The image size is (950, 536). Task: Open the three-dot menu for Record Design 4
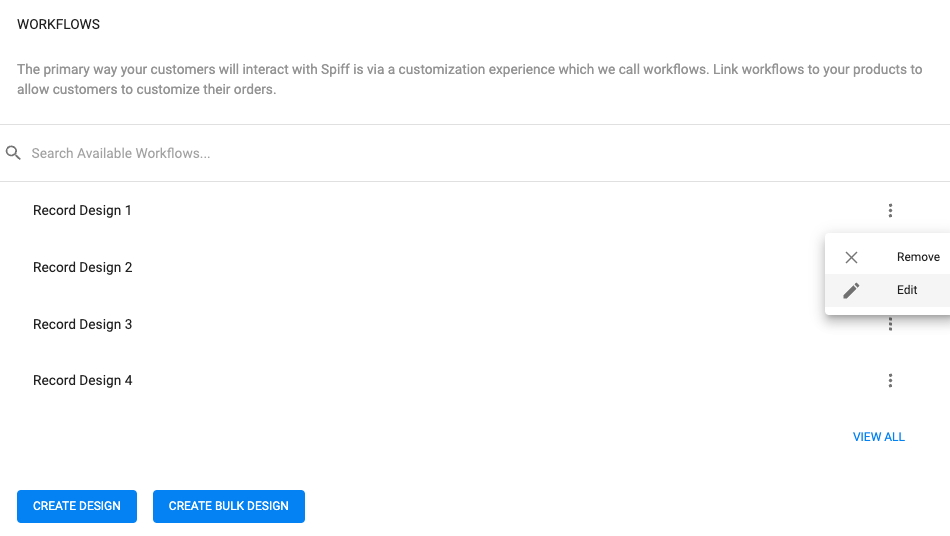tap(890, 380)
